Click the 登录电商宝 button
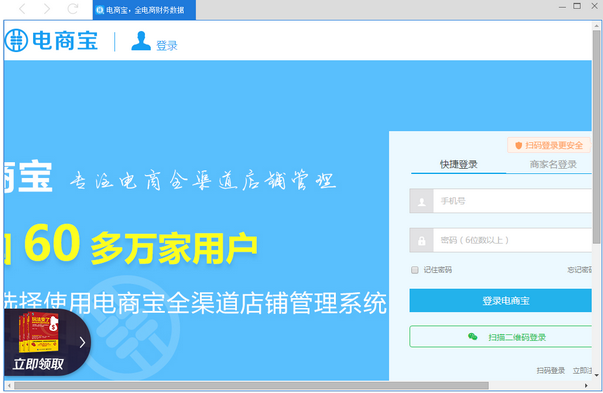The image size is (603, 393). [x=500, y=300]
